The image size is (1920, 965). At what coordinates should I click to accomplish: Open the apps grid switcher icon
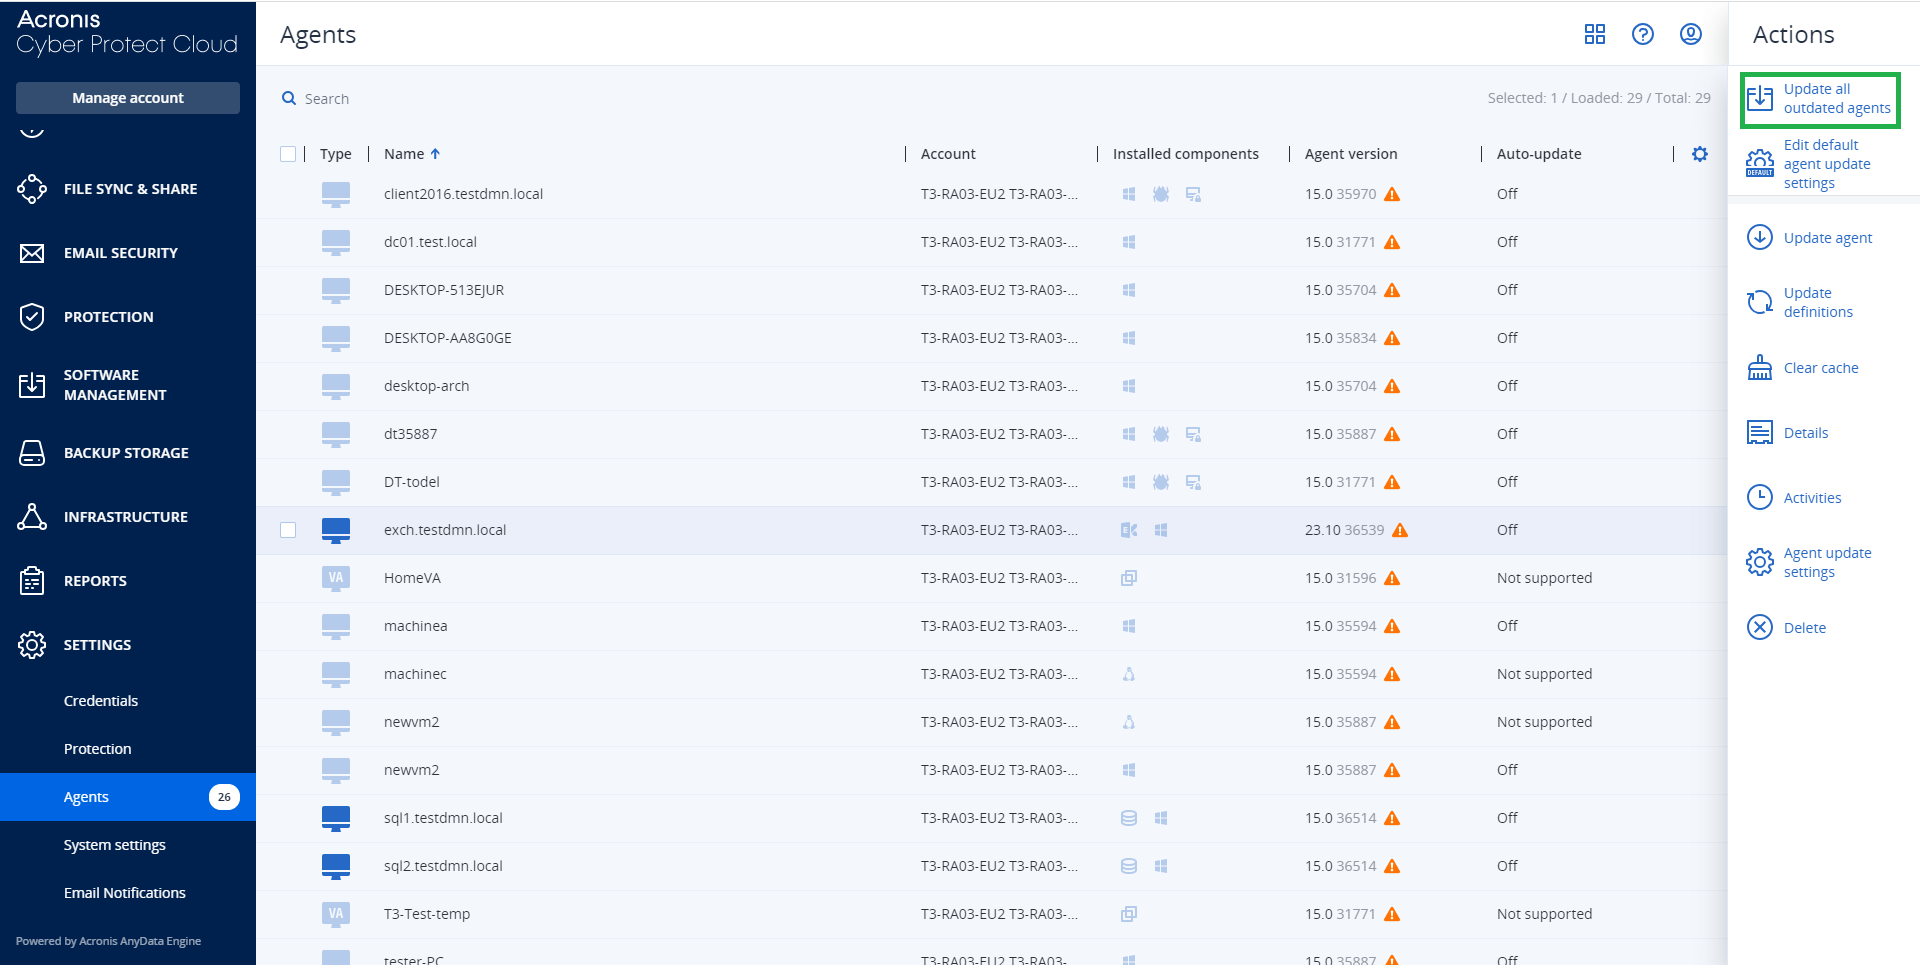(x=1595, y=34)
